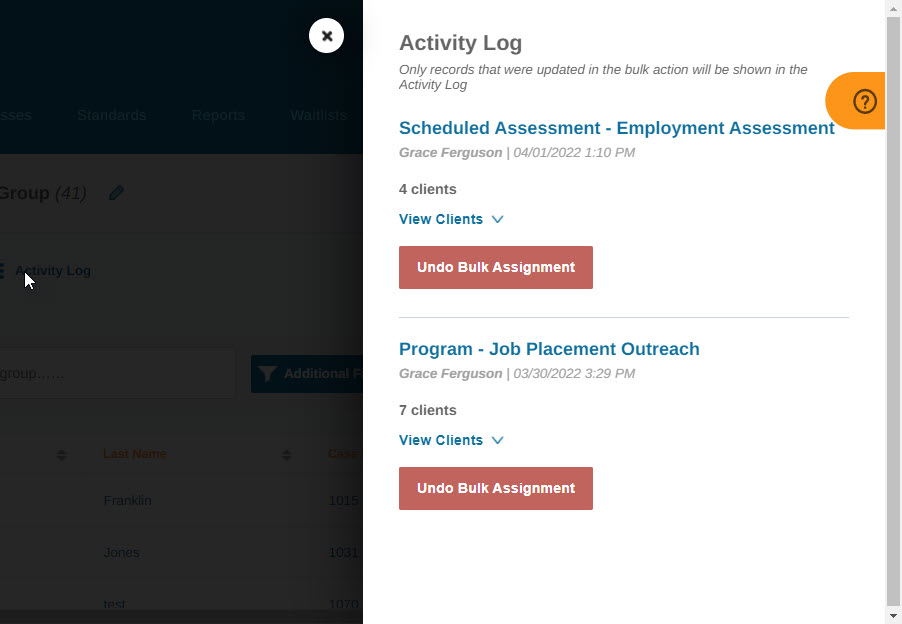This screenshot has width=902, height=624.
Task: Click chevron next to the 7 clients list
Action: pos(498,440)
